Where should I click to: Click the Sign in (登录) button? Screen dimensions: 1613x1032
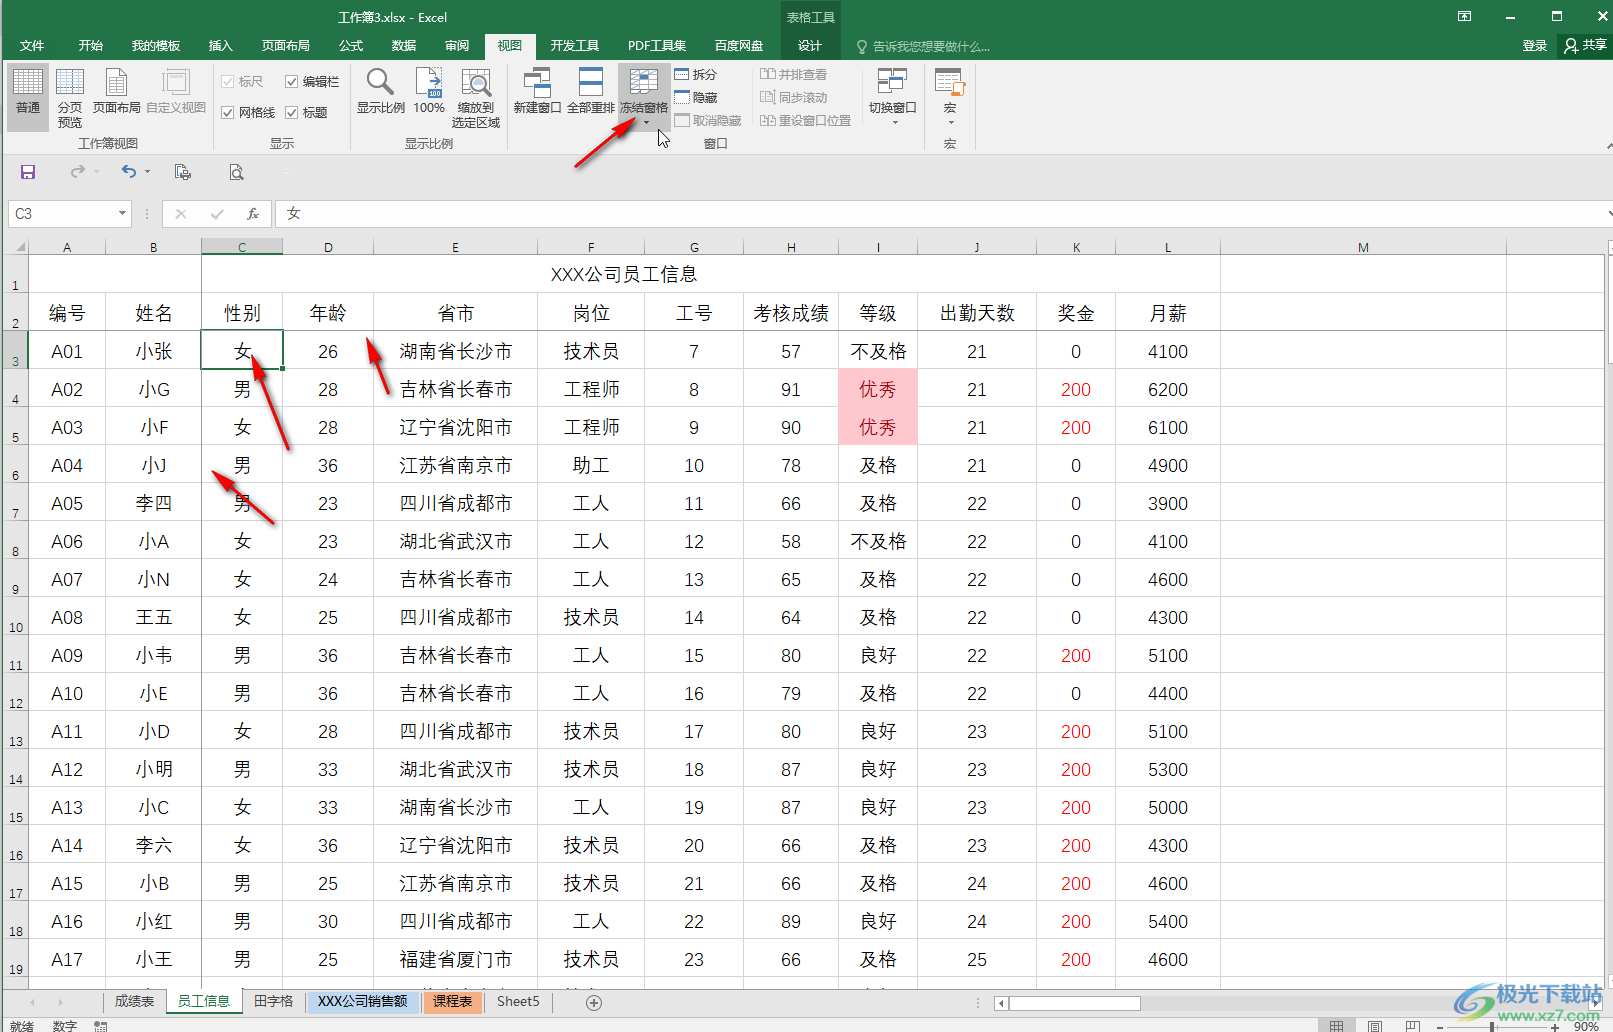[1534, 46]
